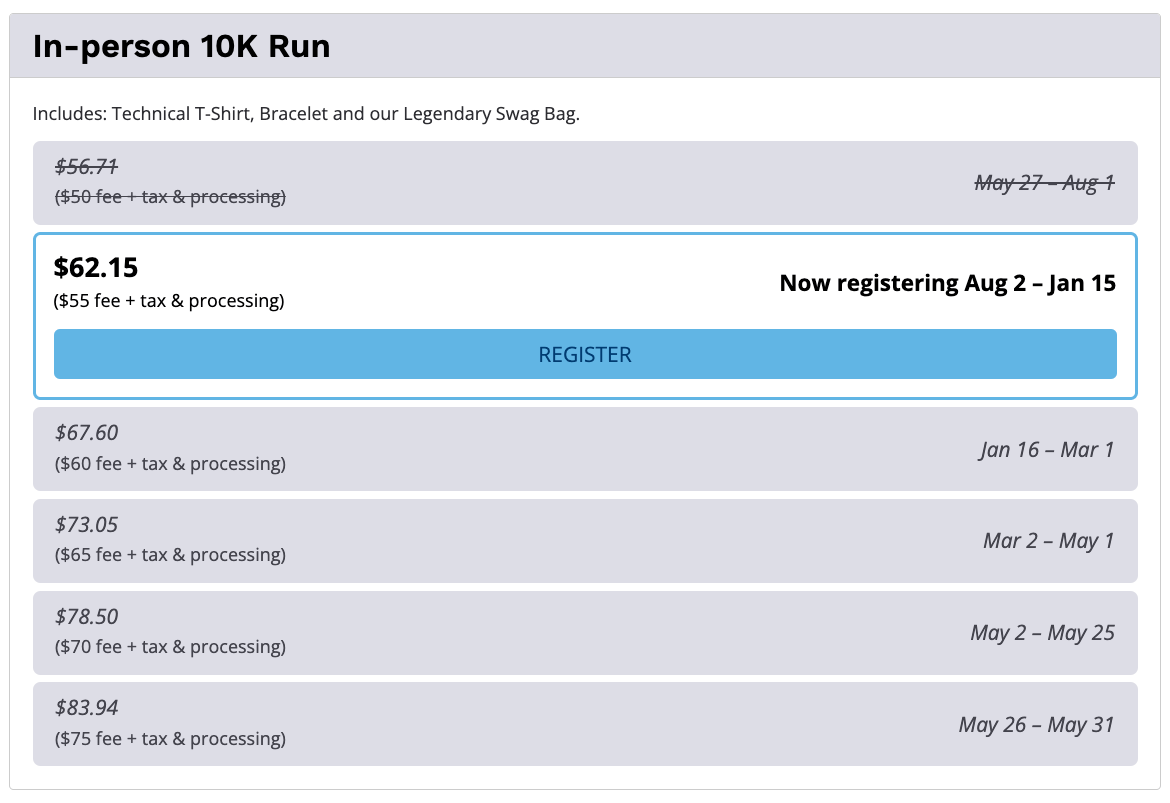Click the May 26 – May 31 date range
This screenshot has height=803, width=1170.
point(1036,725)
